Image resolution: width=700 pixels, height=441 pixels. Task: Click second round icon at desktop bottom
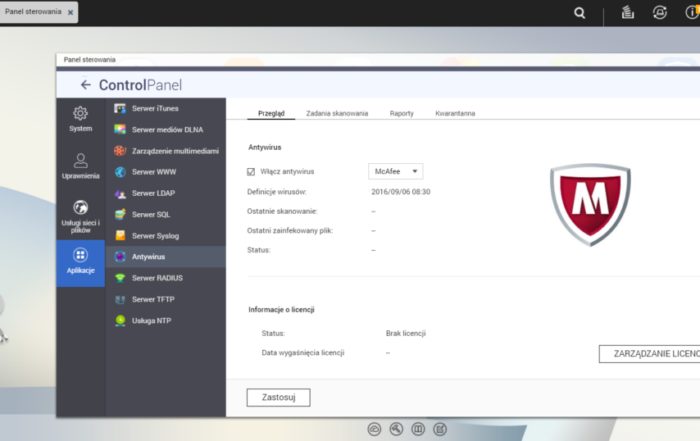(x=396, y=429)
